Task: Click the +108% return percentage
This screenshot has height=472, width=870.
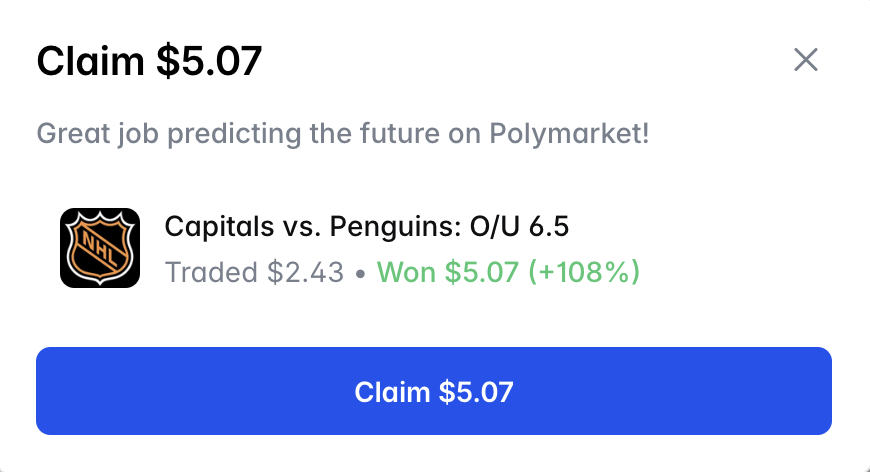Action: (x=585, y=271)
